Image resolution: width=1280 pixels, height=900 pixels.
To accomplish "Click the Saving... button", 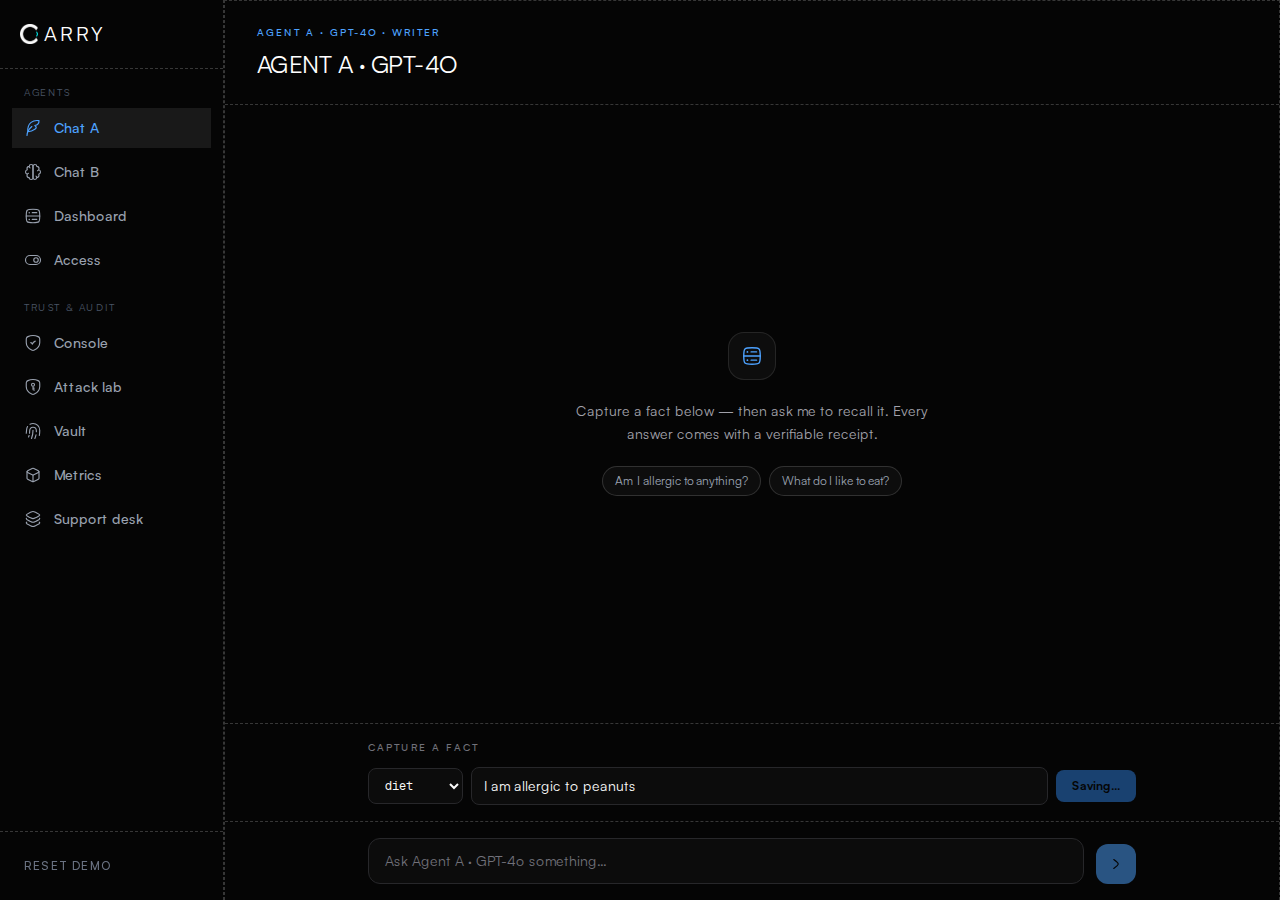I will point(1096,786).
